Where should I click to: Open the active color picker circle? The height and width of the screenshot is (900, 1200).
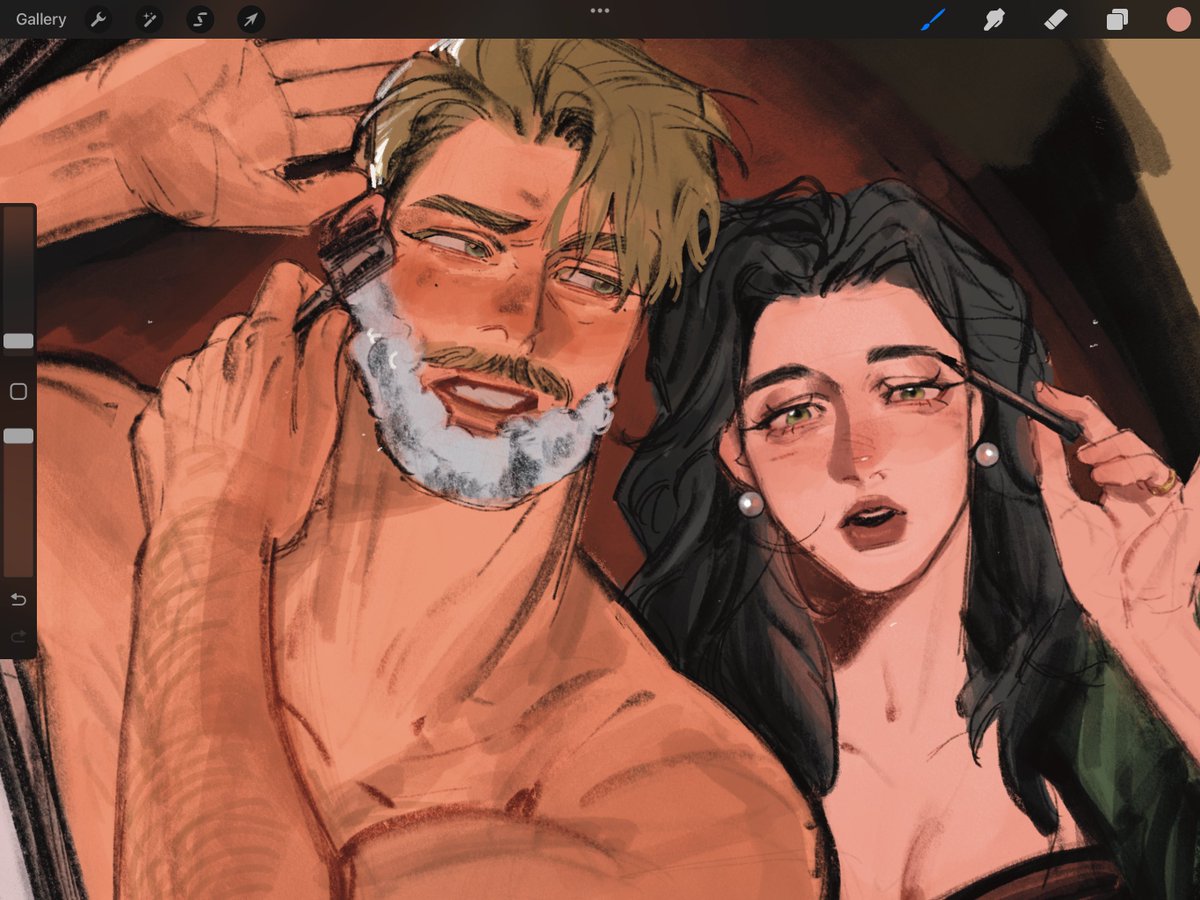tap(1178, 19)
